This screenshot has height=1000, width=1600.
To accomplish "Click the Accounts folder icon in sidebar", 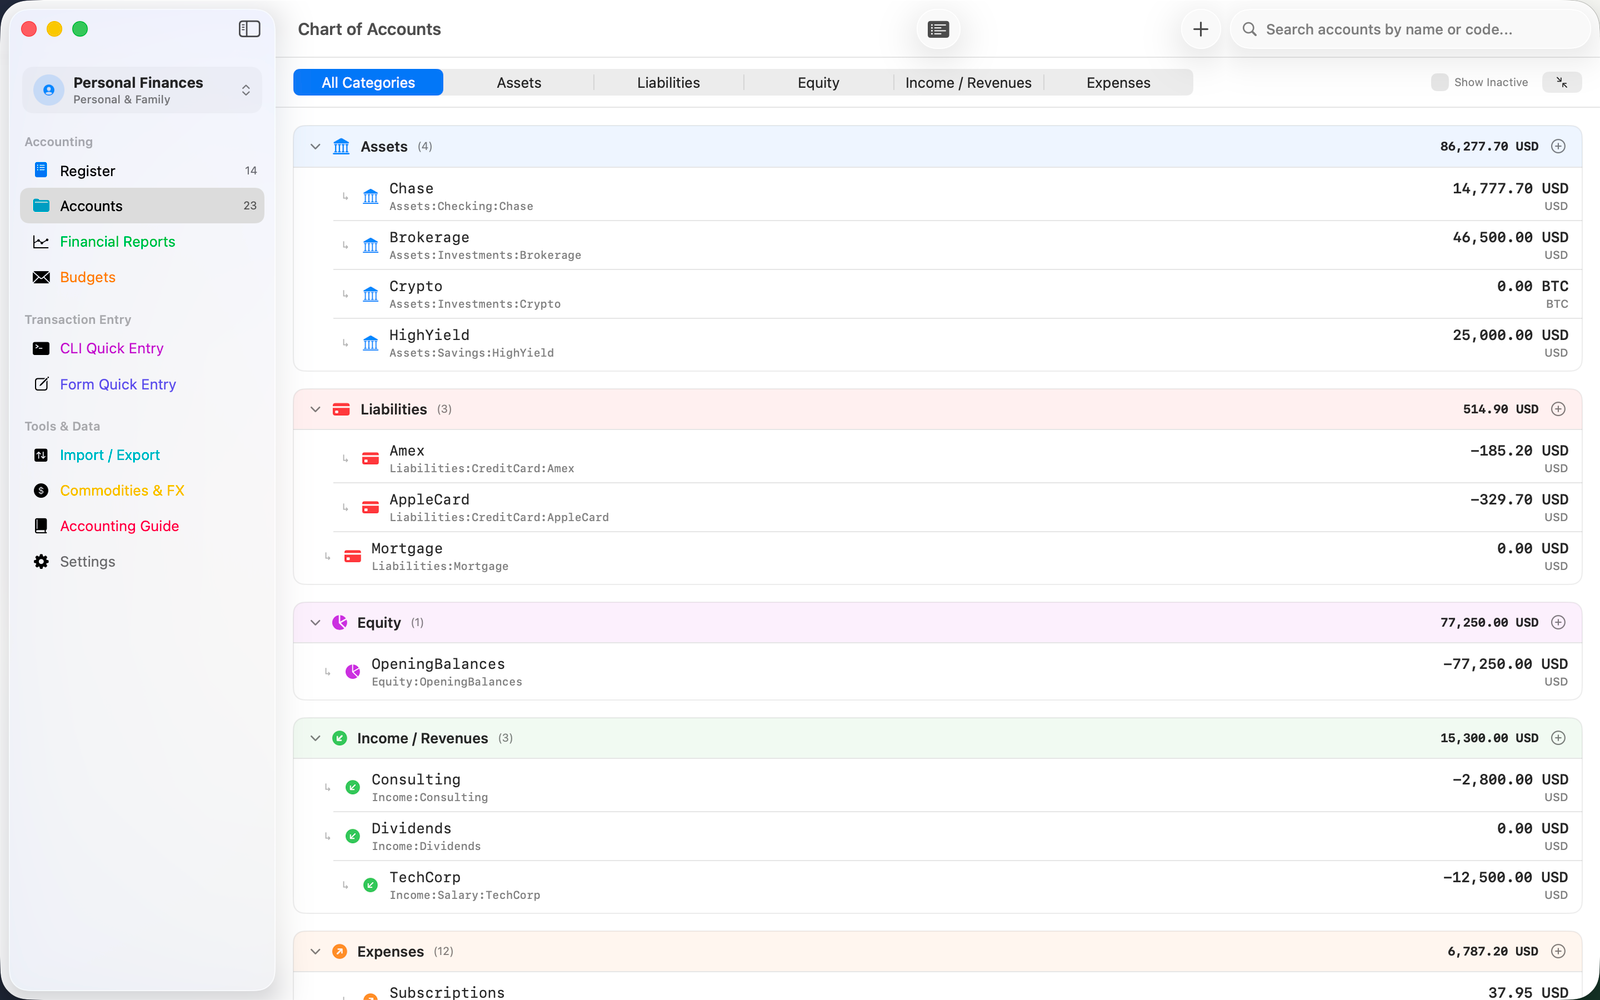I will [x=41, y=205].
